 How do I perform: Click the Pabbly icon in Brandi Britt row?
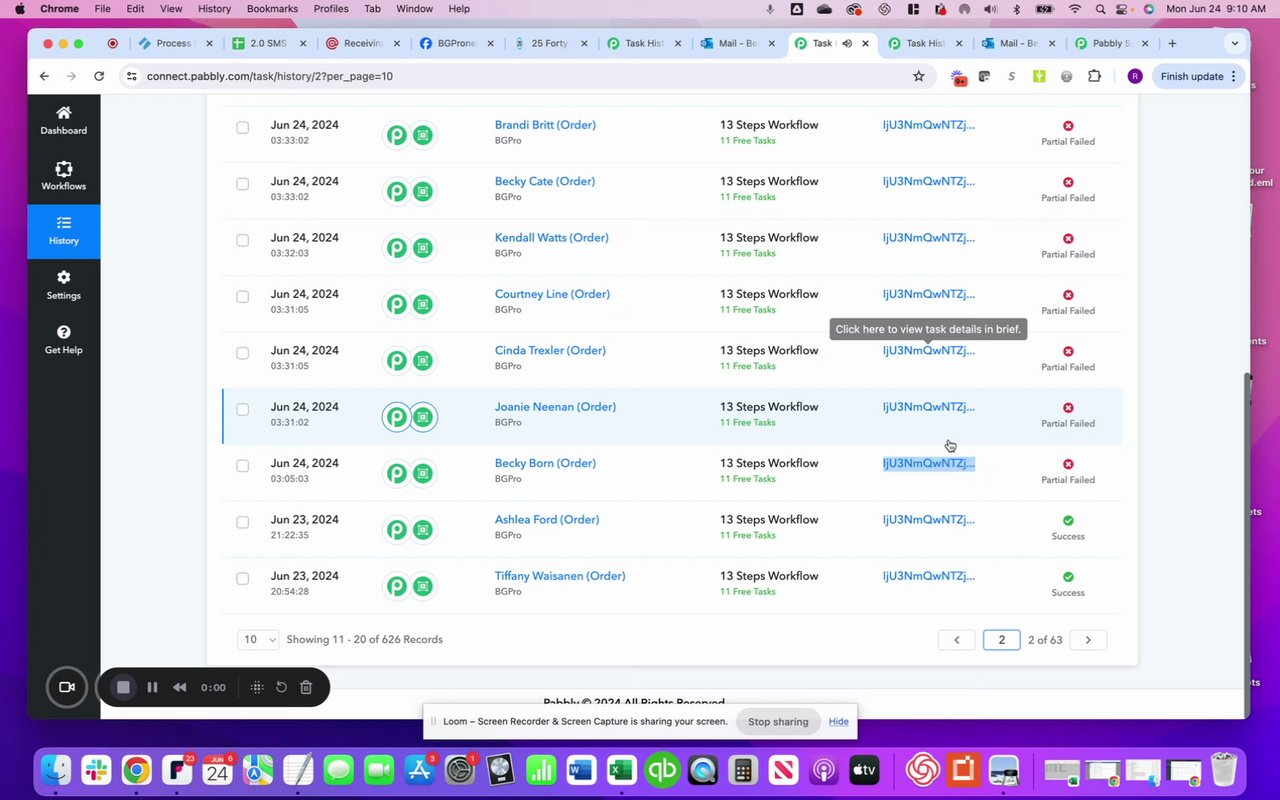[x=397, y=135]
